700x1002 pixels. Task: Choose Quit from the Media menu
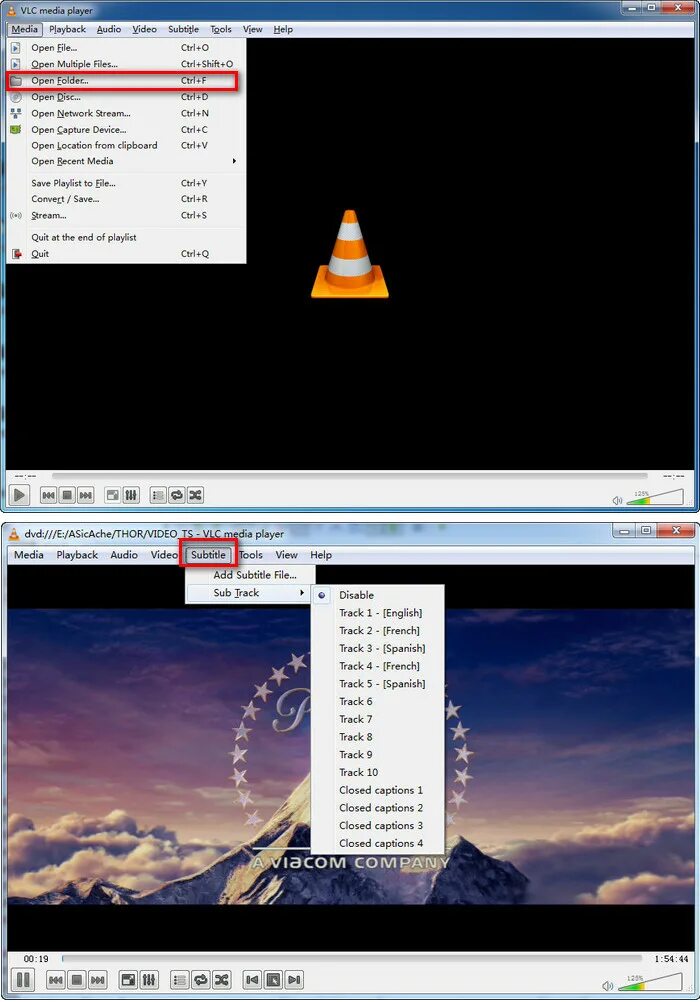(126, 254)
